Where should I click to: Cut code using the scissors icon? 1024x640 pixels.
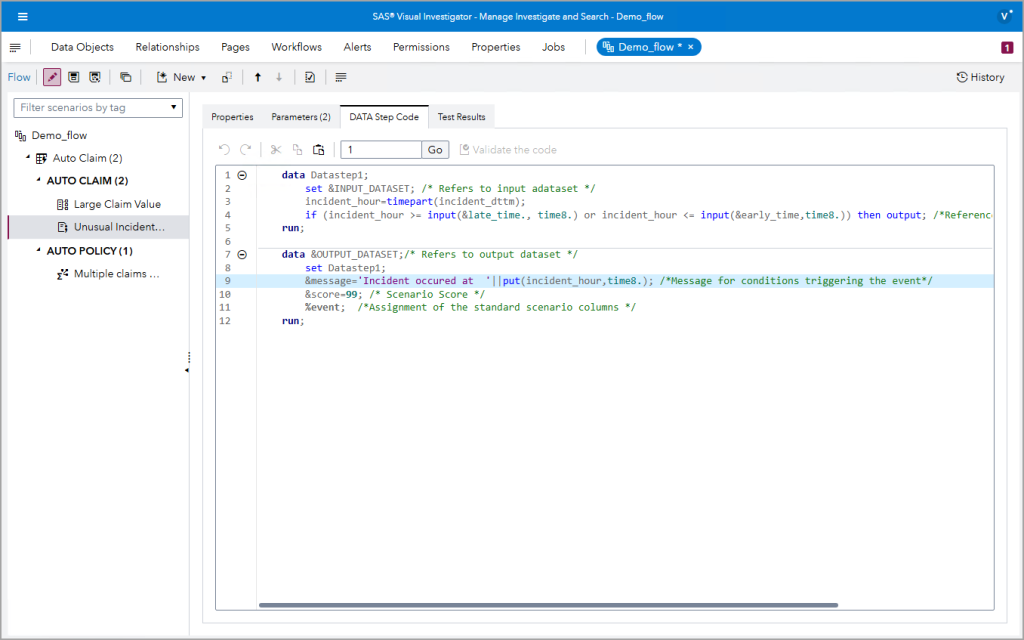(x=276, y=149)
